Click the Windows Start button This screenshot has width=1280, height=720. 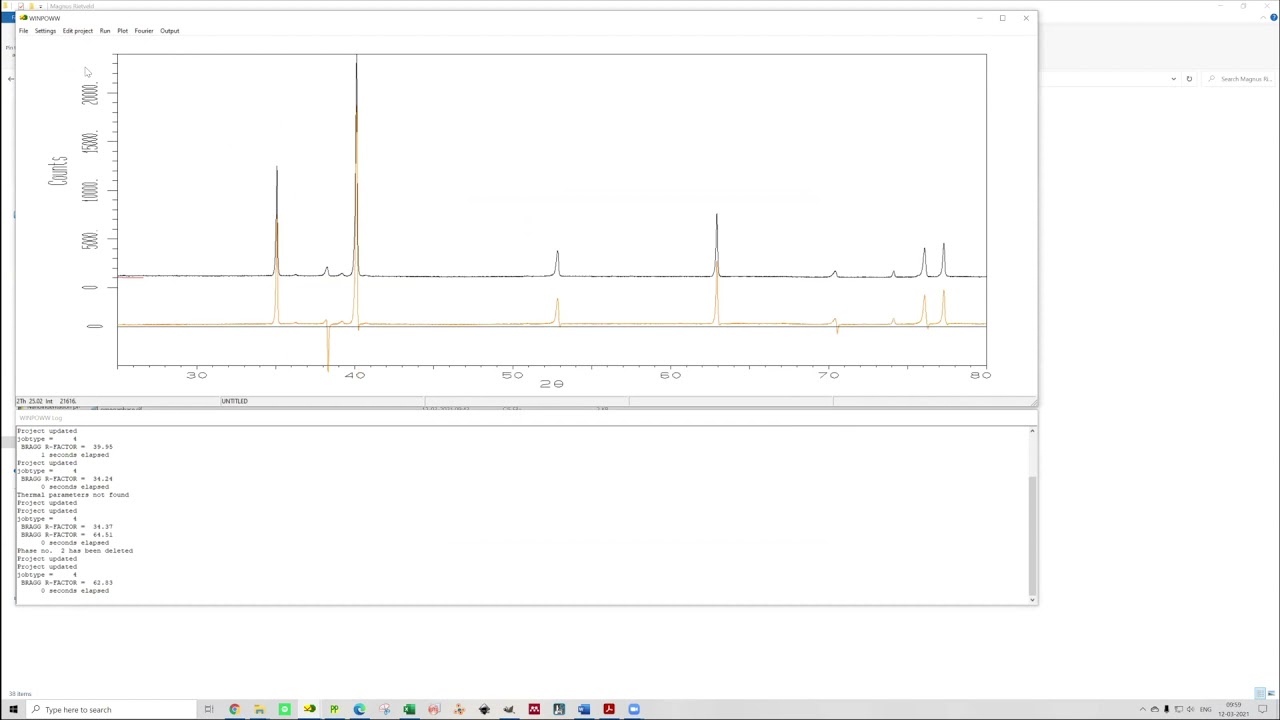[x=13, y=709]
